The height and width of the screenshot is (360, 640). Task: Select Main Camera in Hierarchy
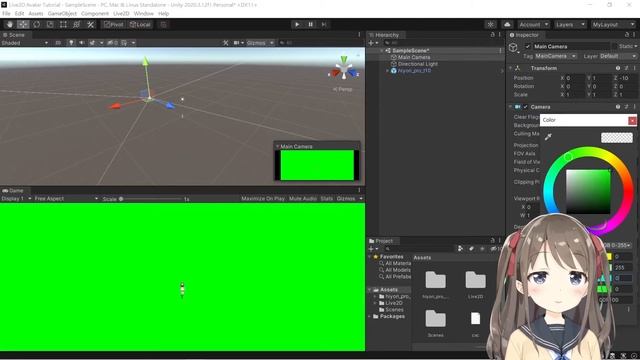414,57
